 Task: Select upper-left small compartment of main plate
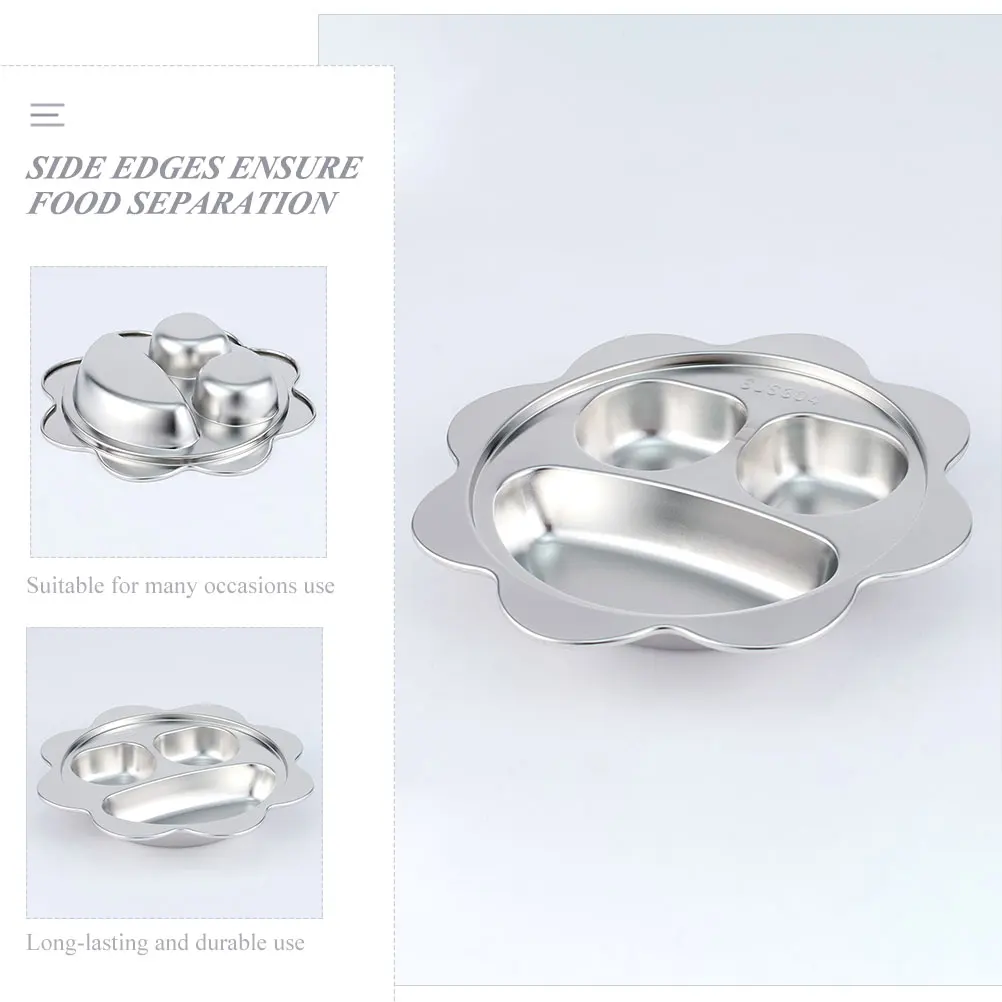tap(660, 424)
